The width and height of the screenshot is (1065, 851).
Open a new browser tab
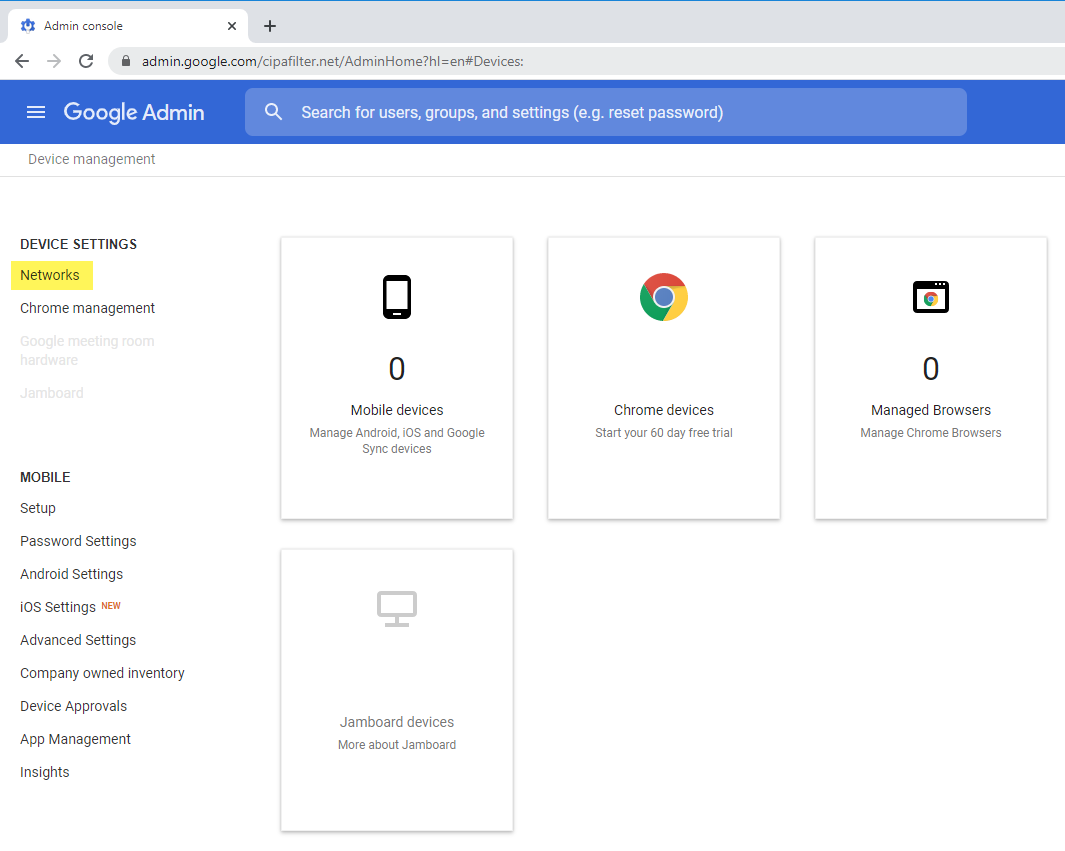(x=270, y=26)
